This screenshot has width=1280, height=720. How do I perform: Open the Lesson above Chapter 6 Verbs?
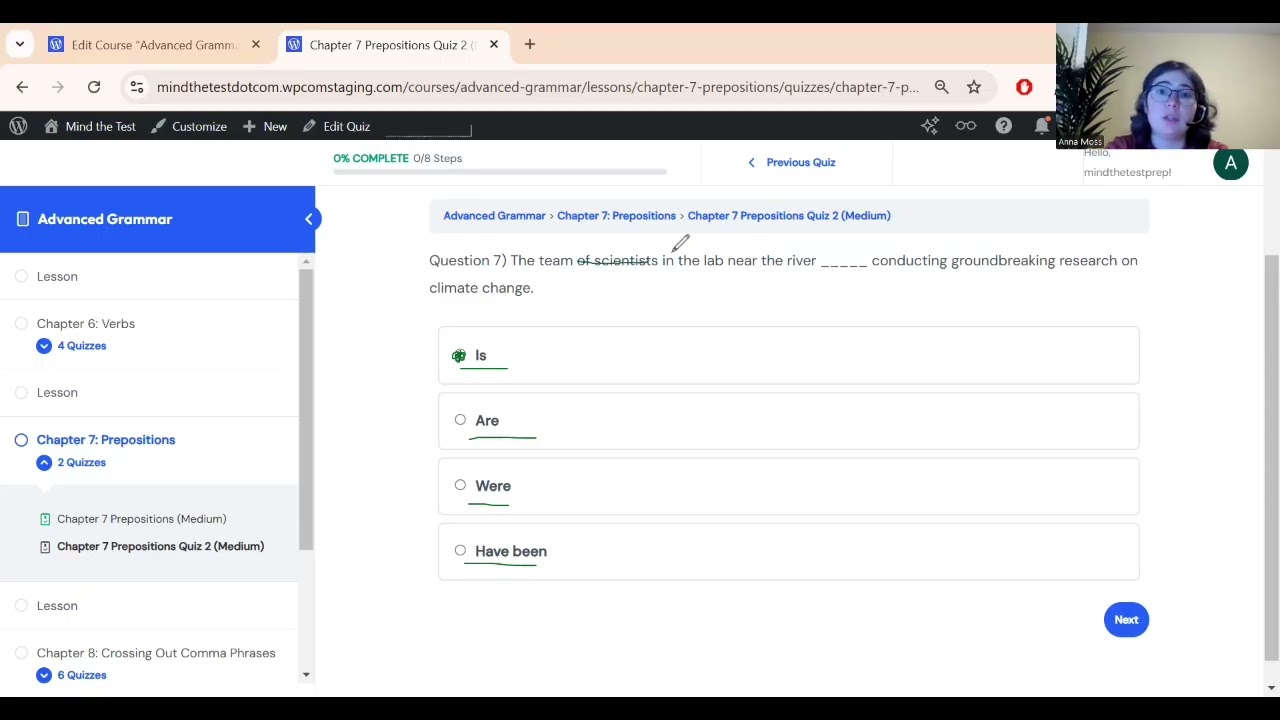coord(57,276)
